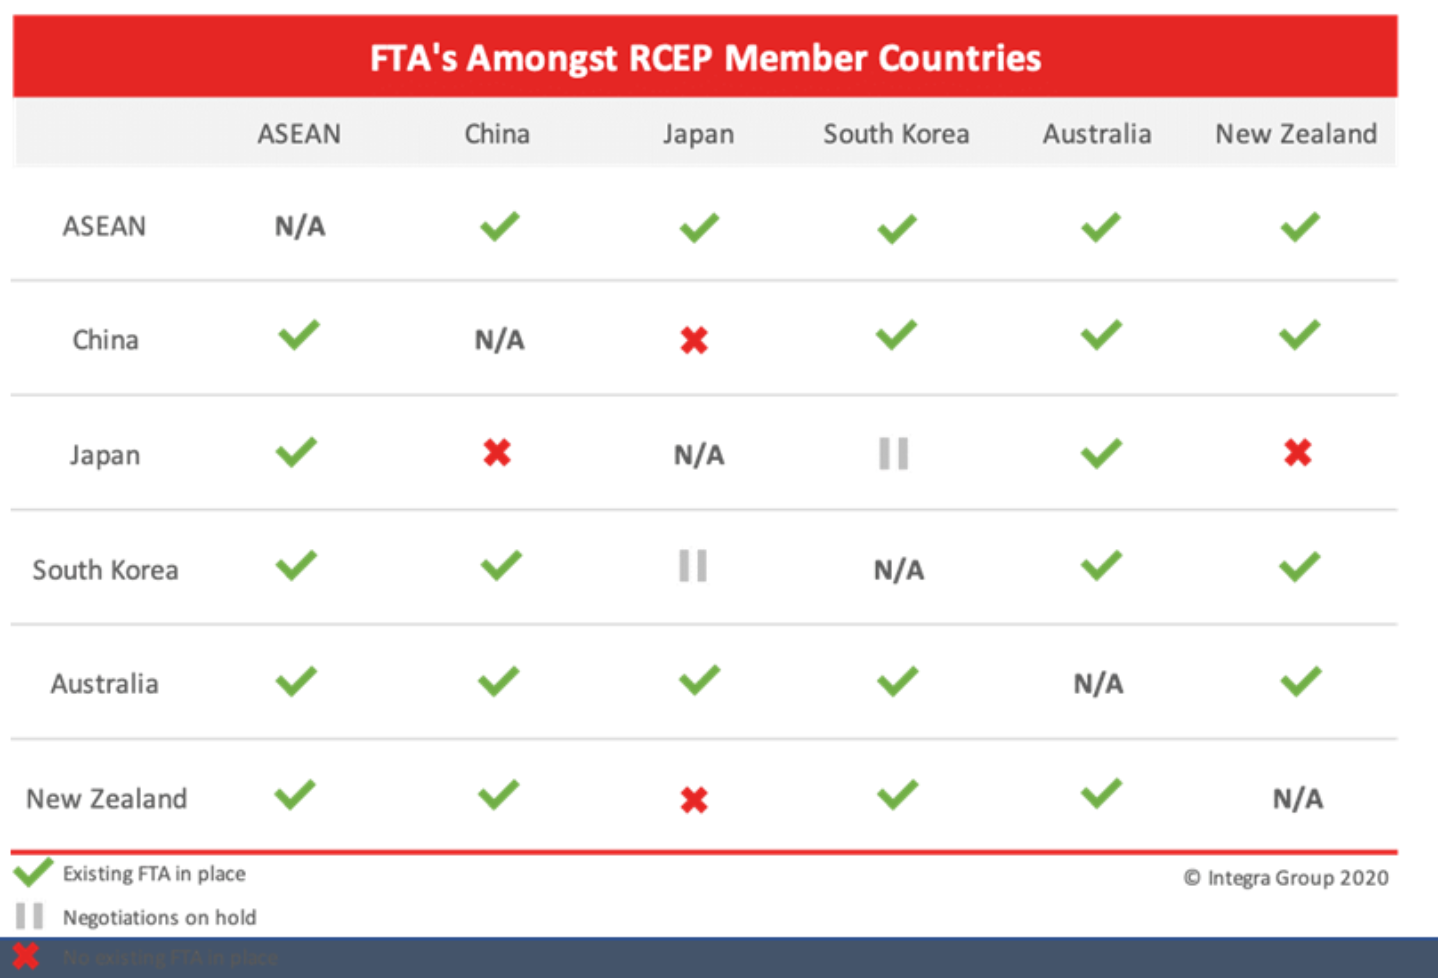Image resolution: width=1438 pixels, height=979 pixels.
Task: Click the FTA's Amongst RCEP Member Countries title
Action: 705,58
